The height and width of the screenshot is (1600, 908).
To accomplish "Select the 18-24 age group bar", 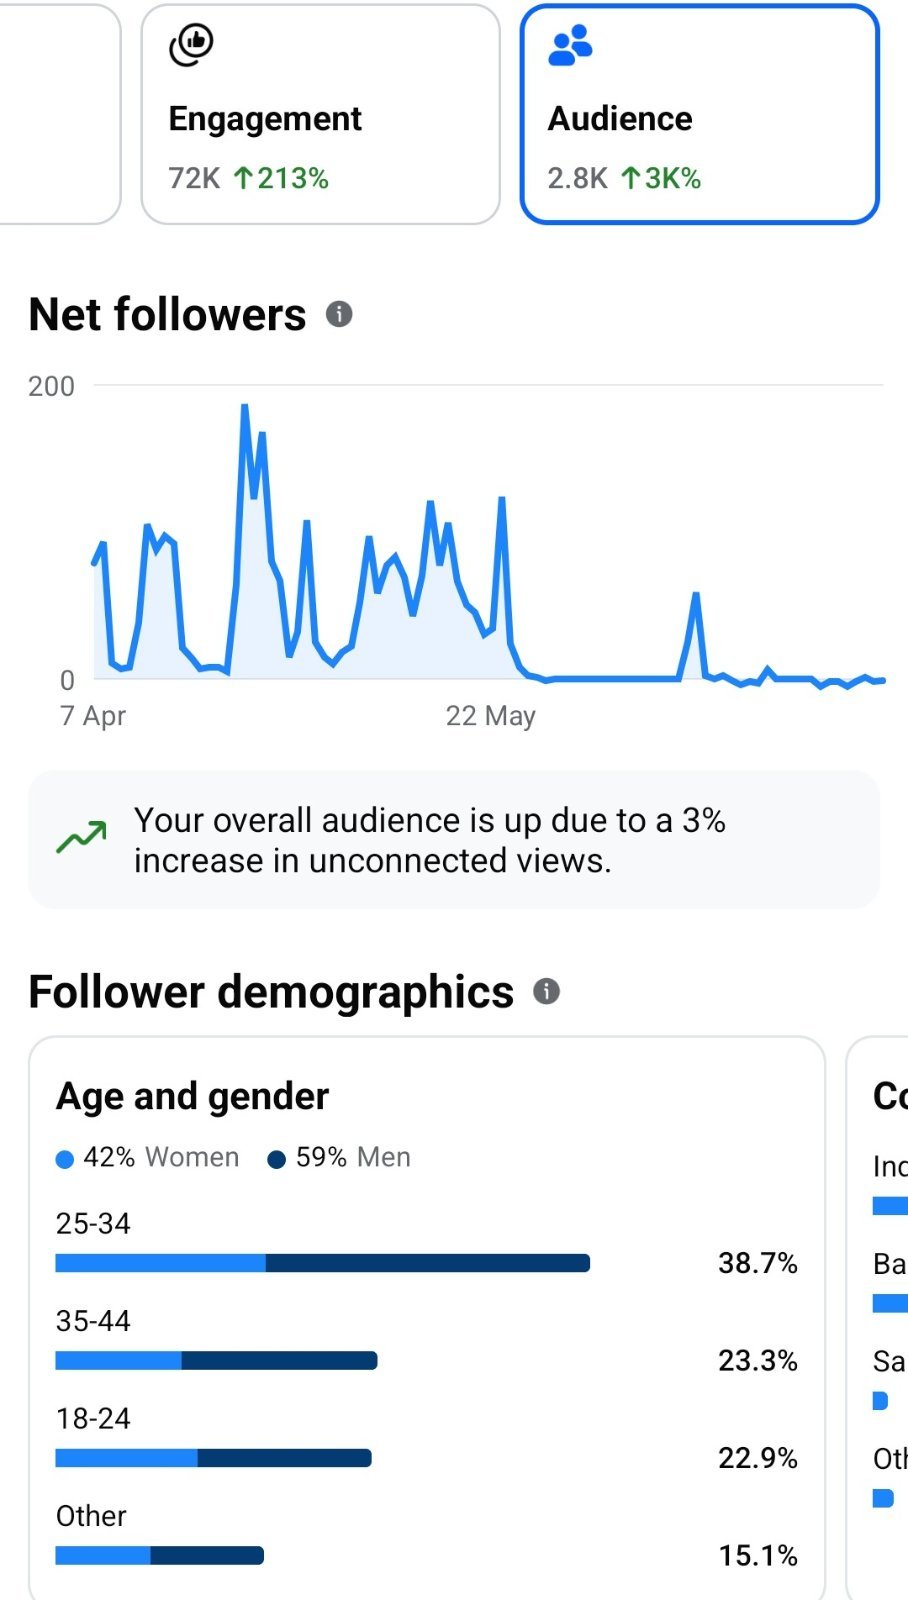I will (x=213, y=1458).
